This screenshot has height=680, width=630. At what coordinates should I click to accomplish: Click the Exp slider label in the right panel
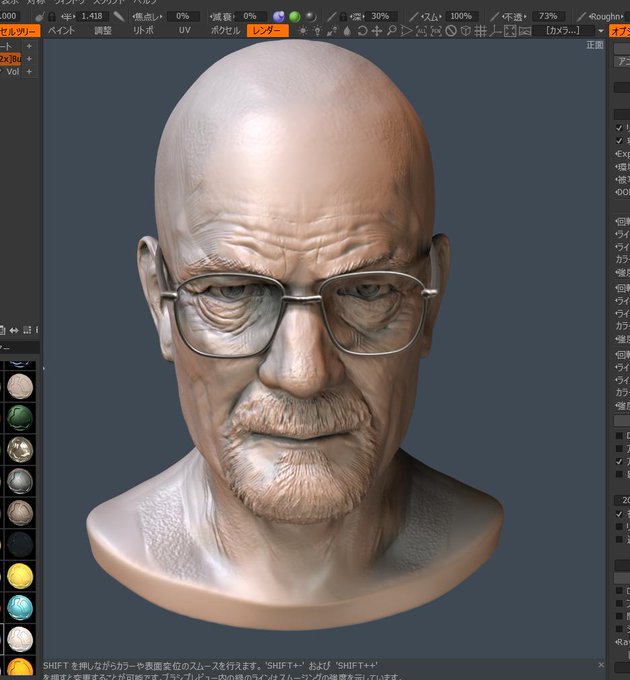623,154
